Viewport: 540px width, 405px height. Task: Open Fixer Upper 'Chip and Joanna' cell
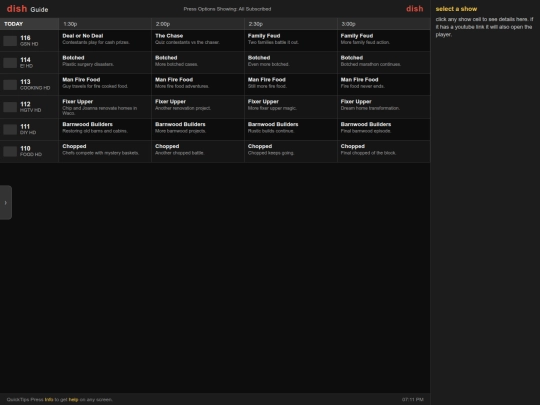(105, 107)
